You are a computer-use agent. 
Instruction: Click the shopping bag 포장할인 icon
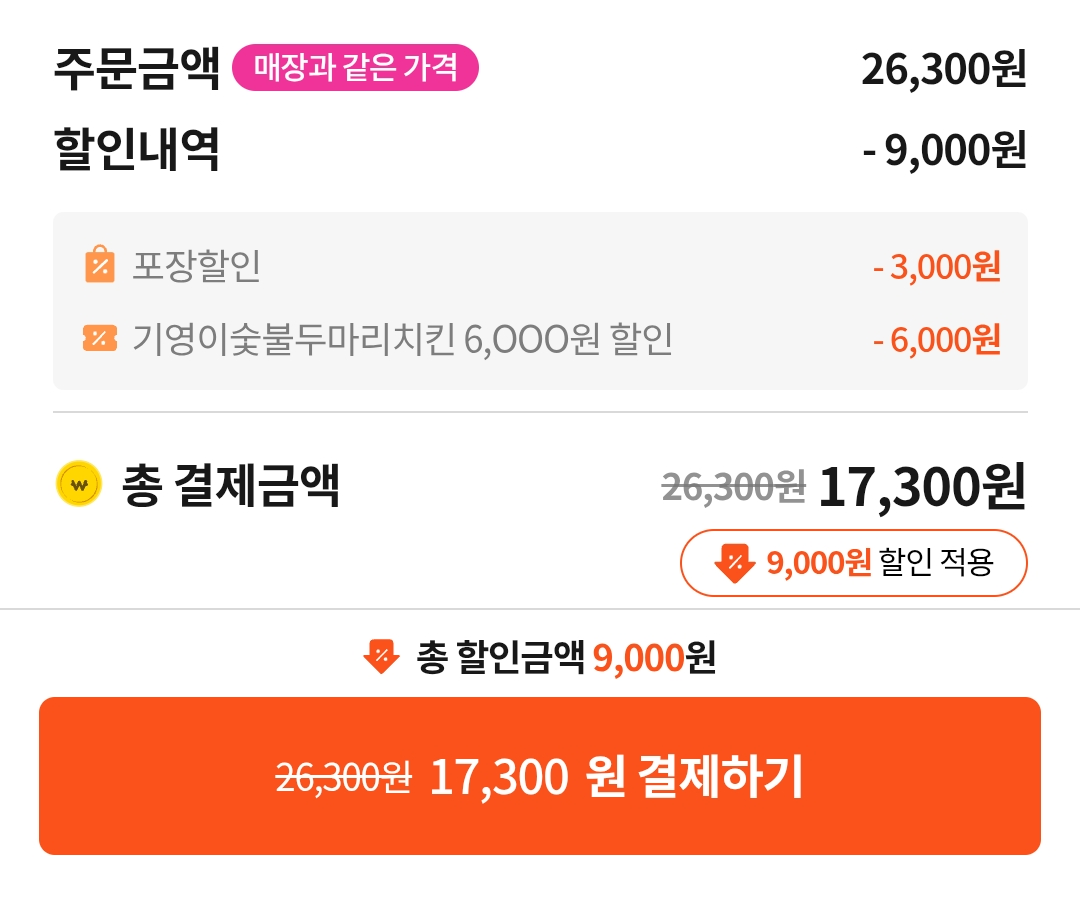tap(100, 265)
